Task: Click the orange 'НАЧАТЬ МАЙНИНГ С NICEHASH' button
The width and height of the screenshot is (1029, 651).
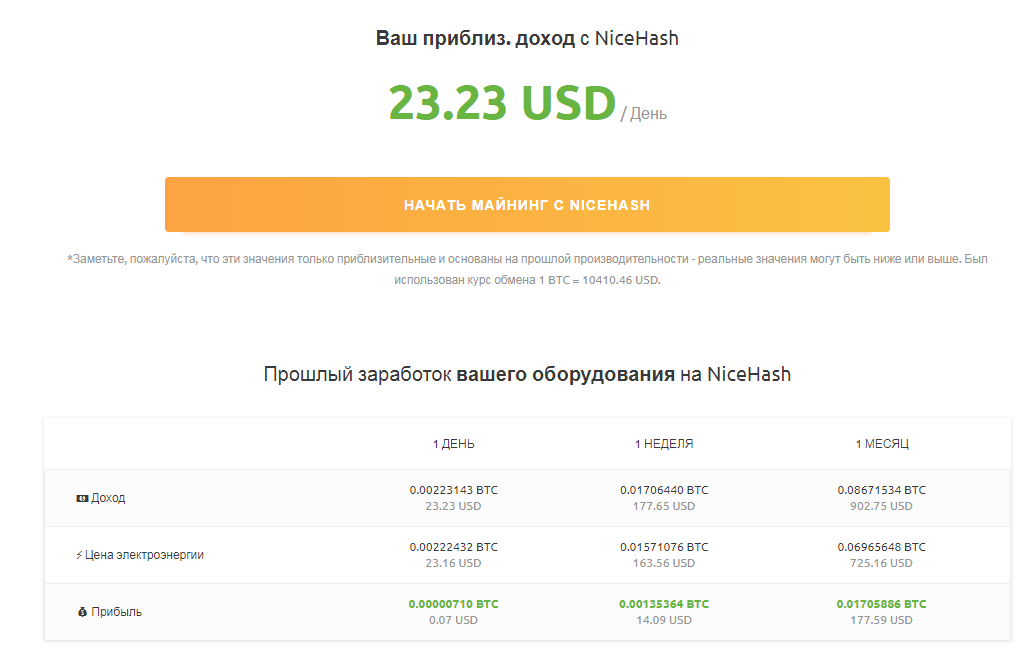Action: (527, 204)
